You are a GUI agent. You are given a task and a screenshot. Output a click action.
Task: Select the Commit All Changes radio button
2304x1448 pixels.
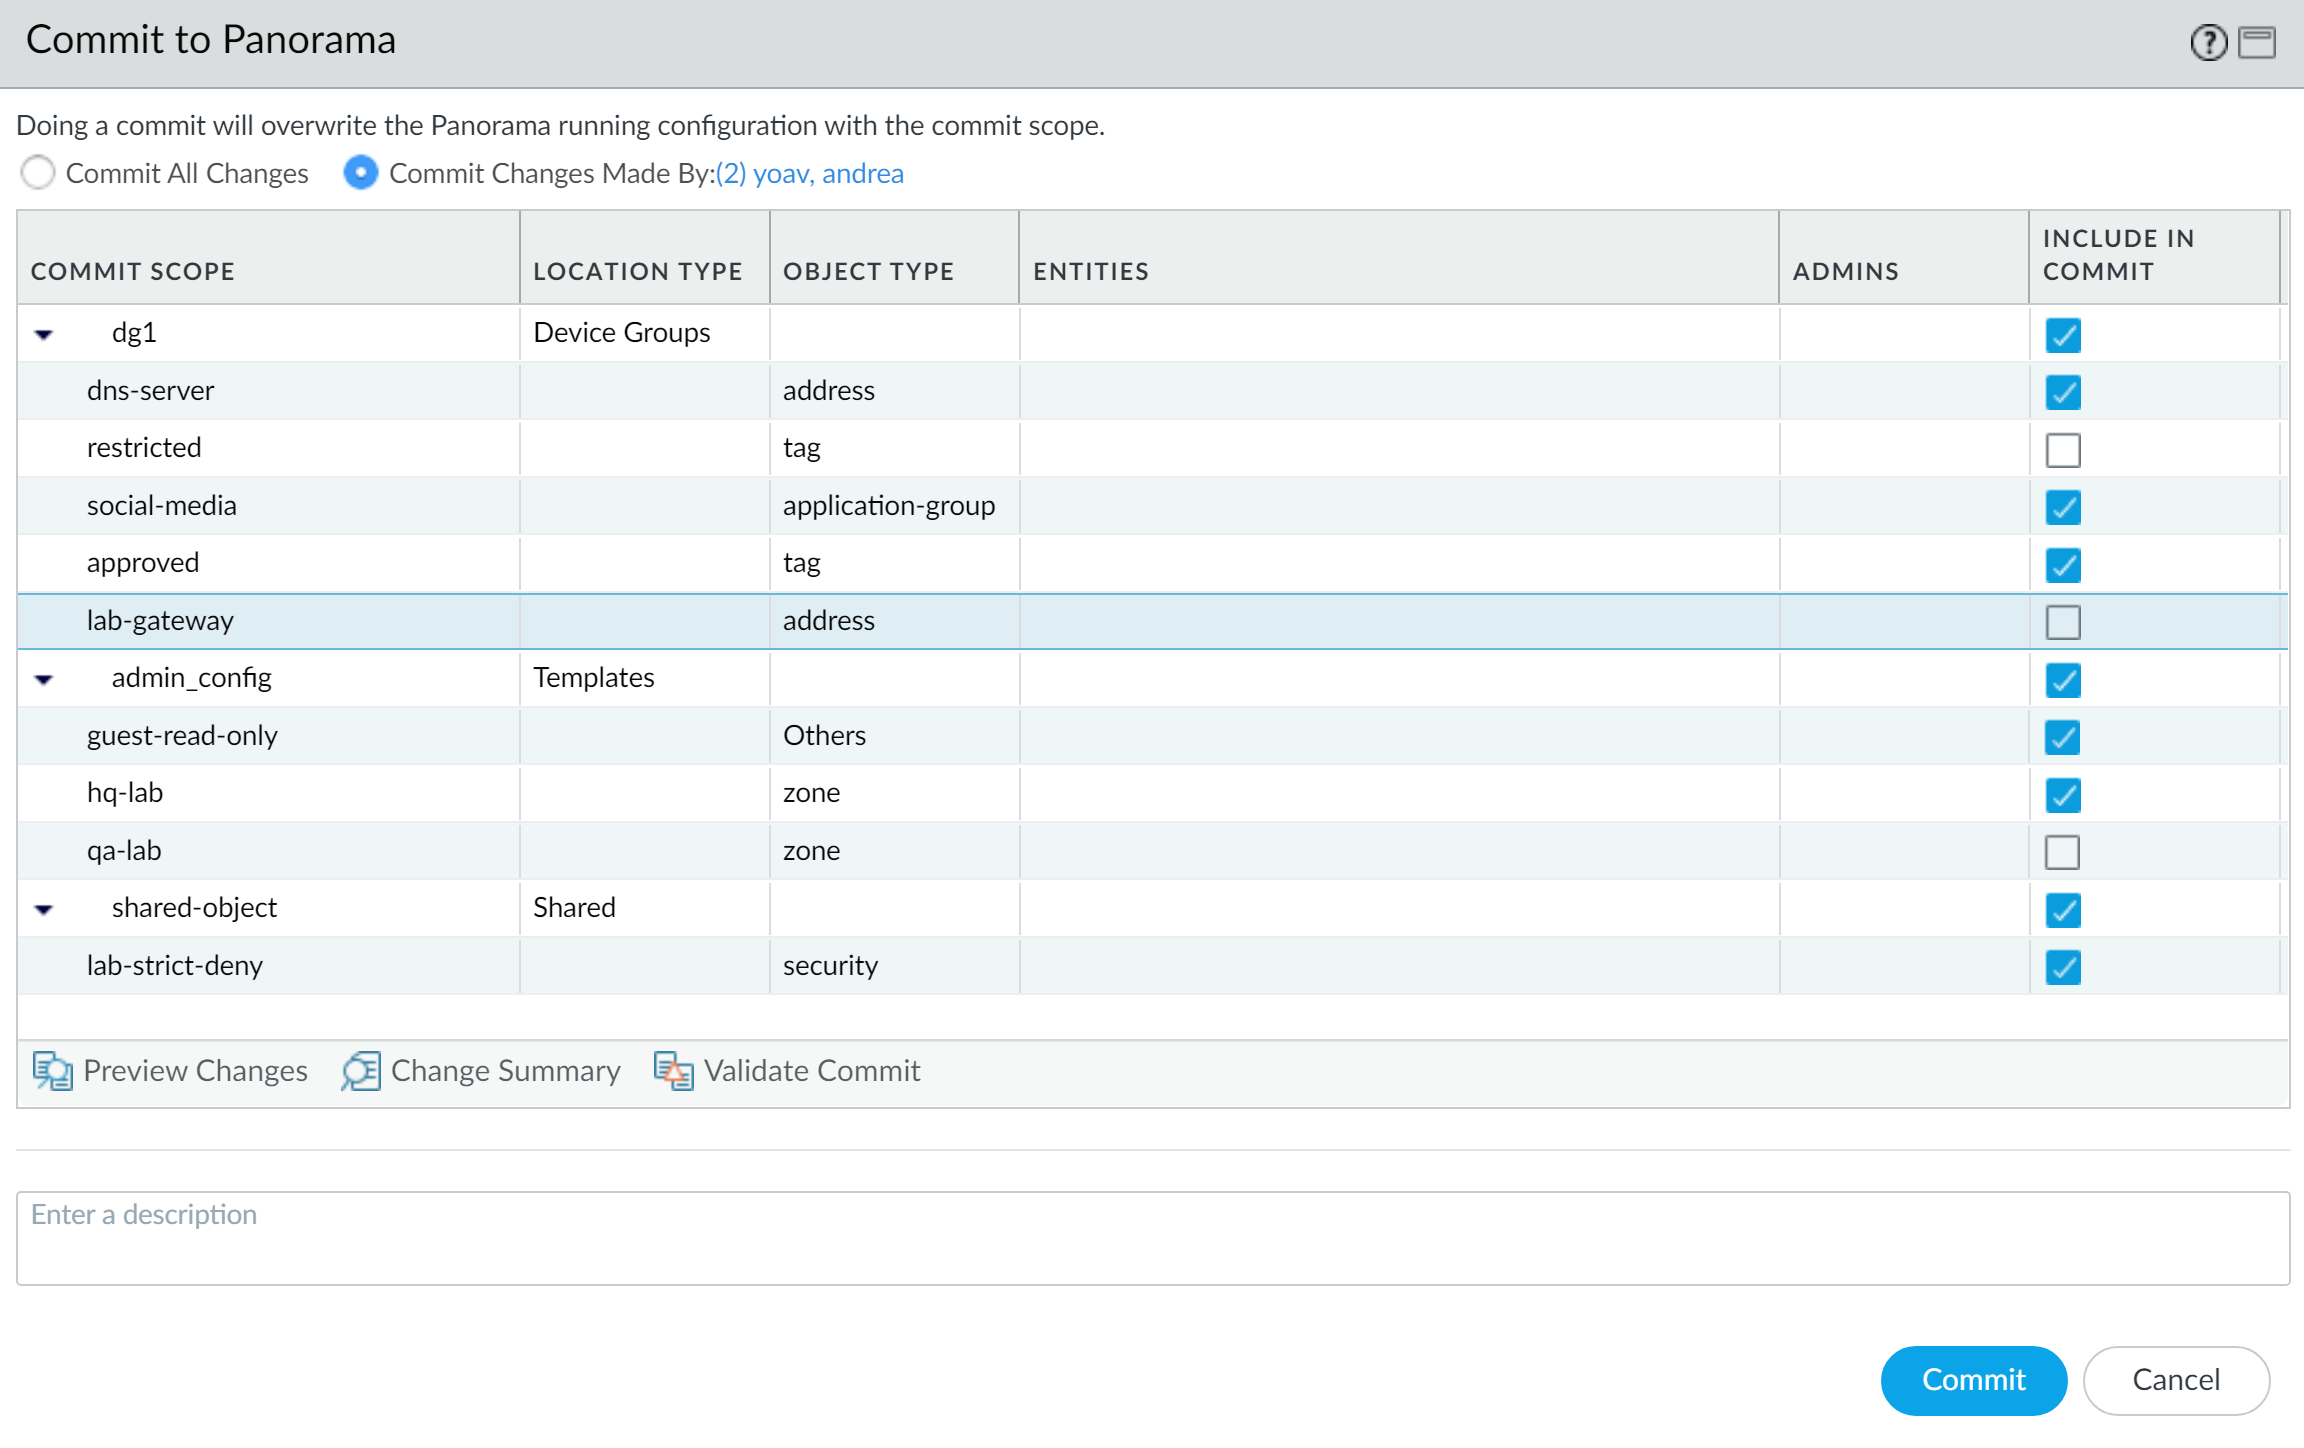38,173
